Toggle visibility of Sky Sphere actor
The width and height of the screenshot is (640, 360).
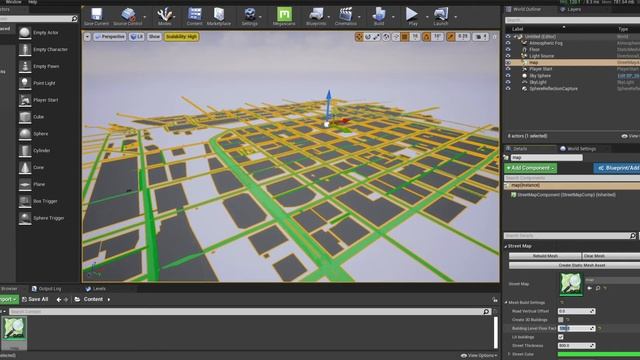click(508, 76)
